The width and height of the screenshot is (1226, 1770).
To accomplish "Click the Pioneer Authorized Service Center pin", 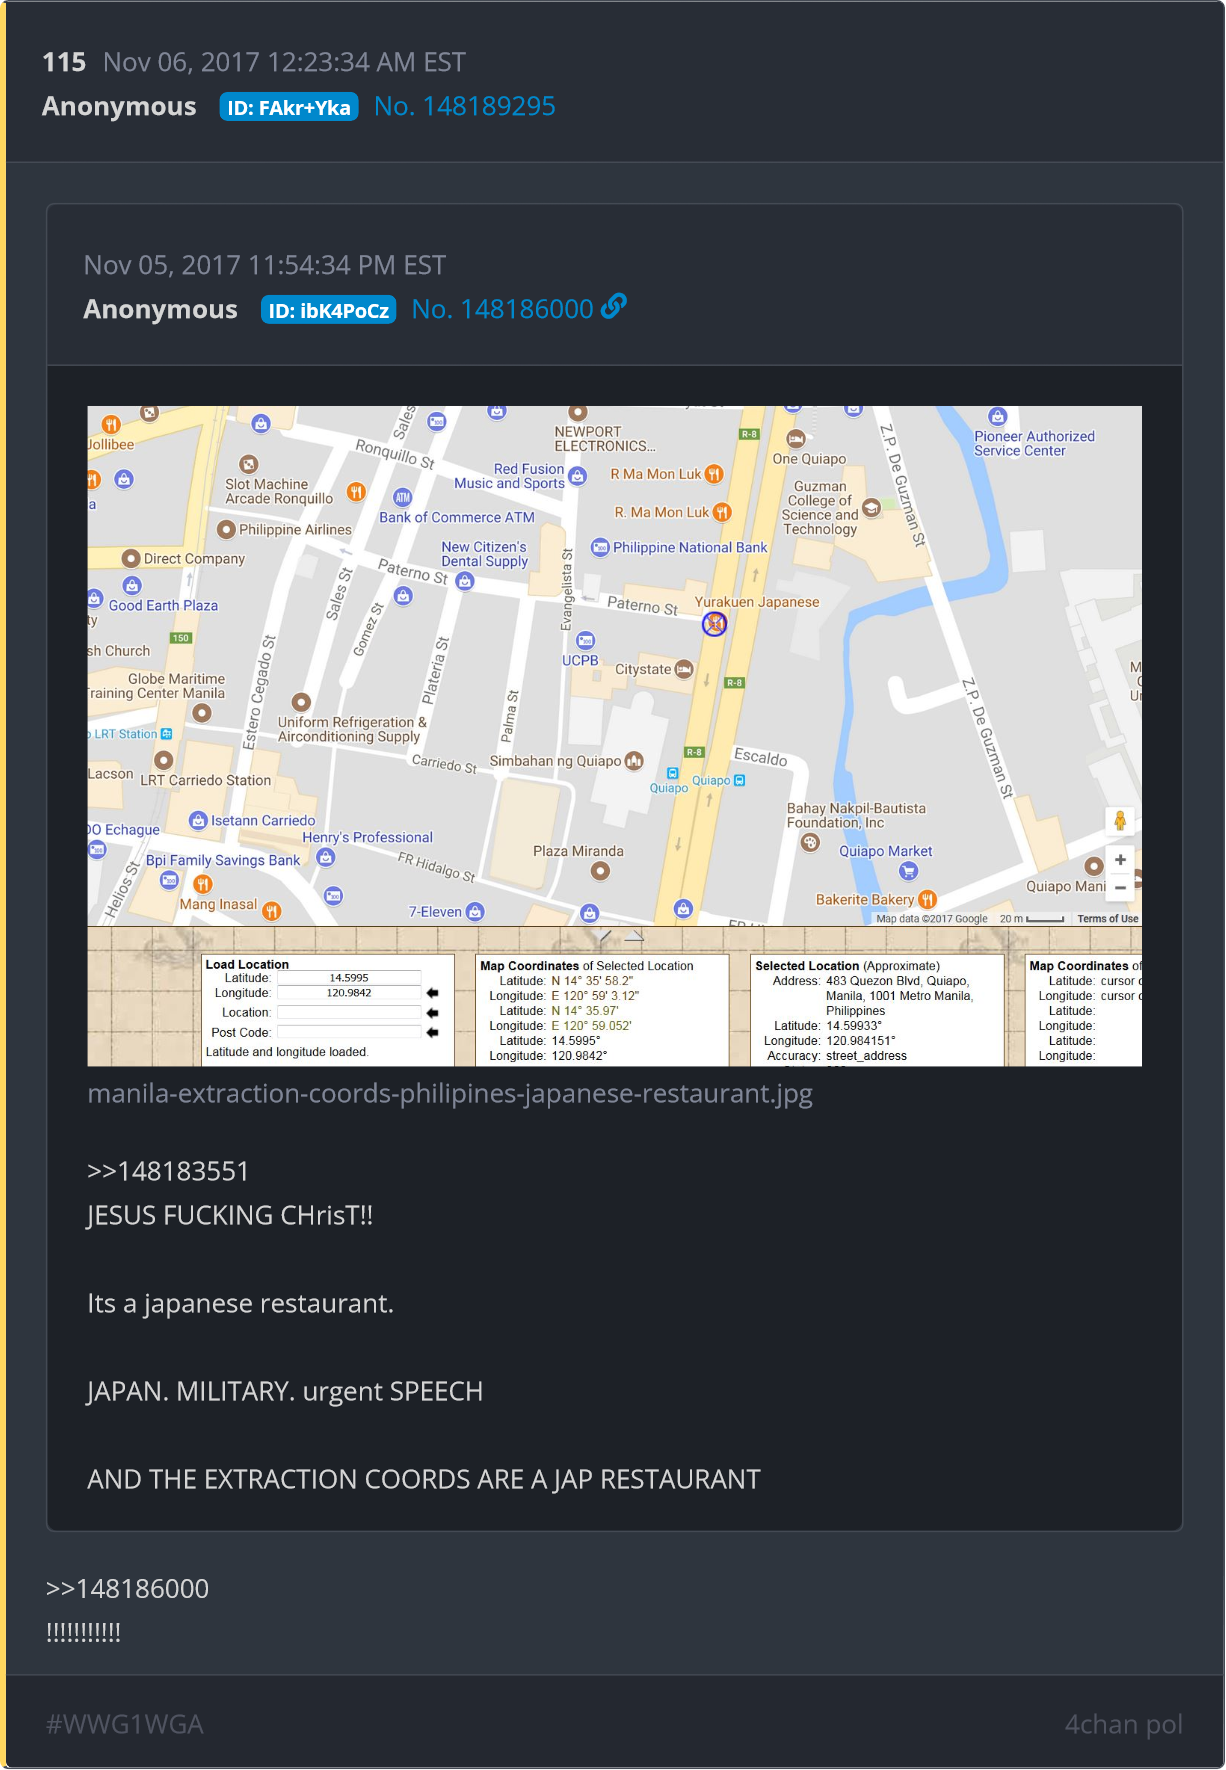I will tap(997, 416).
